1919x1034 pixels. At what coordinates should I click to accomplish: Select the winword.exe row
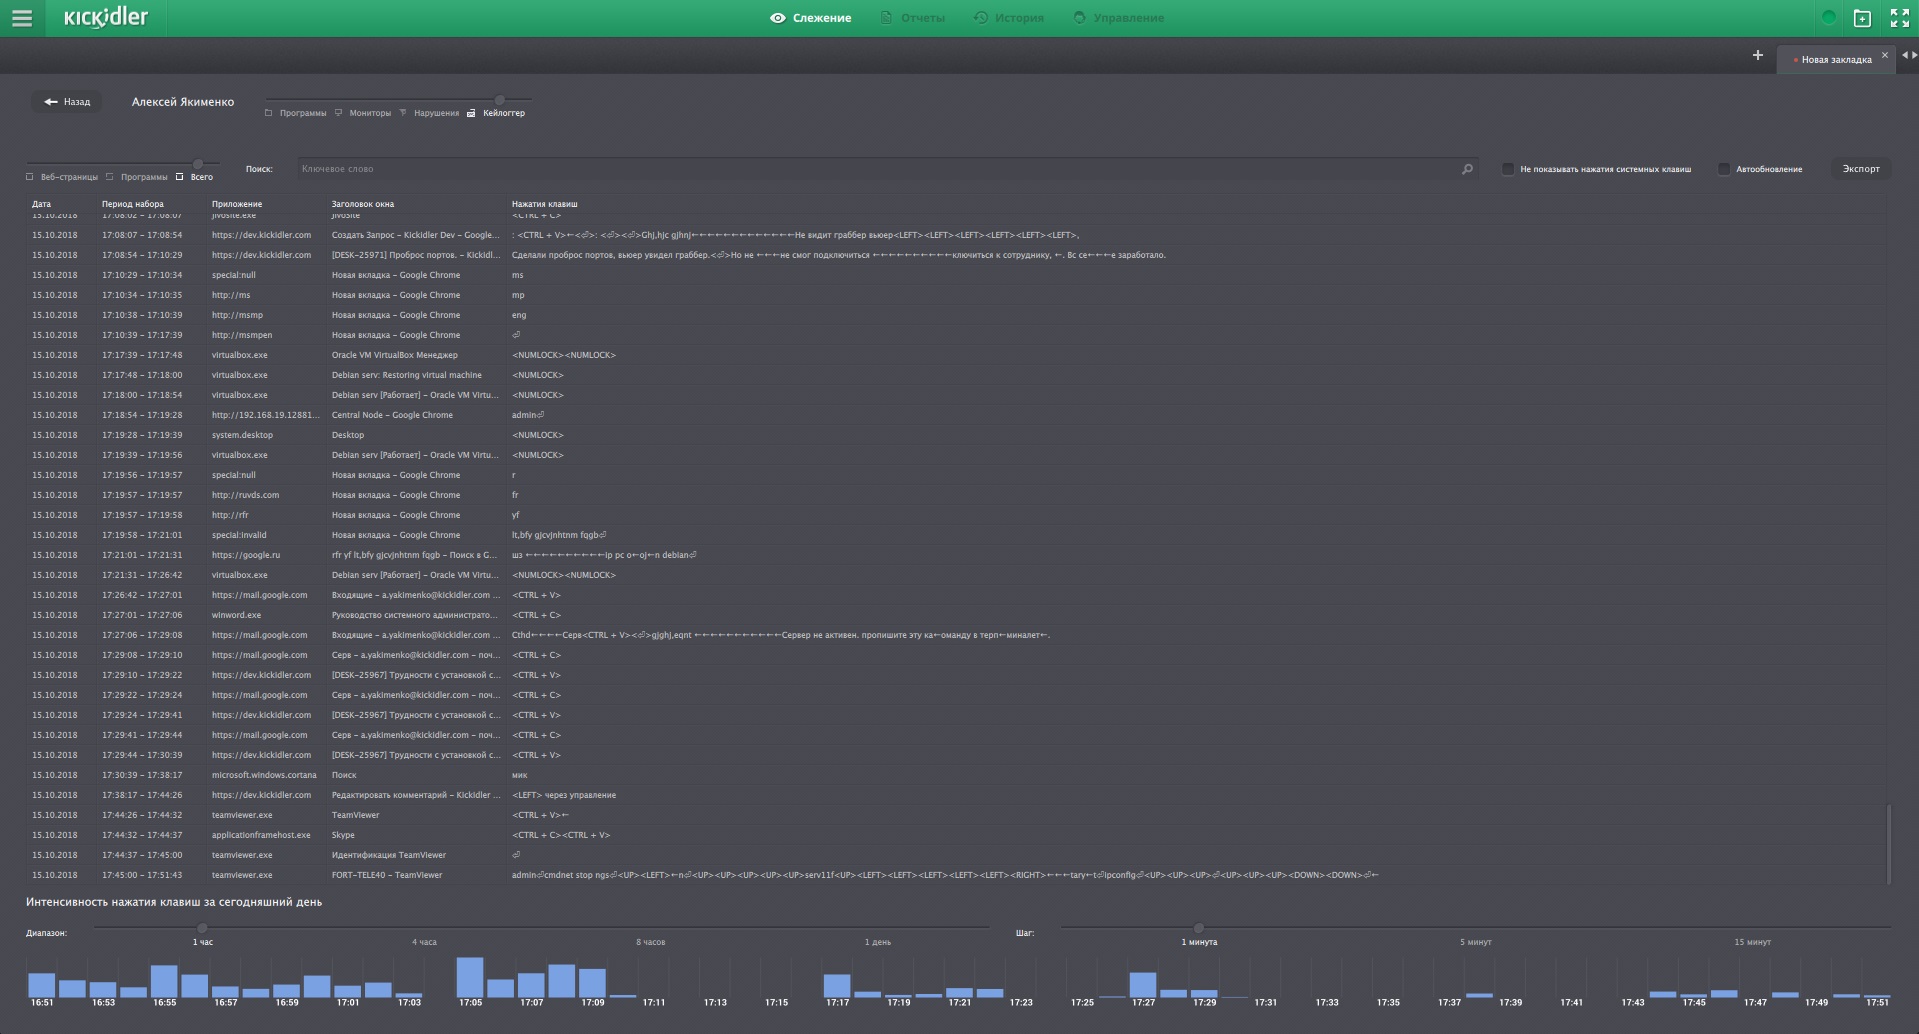tap(957, 615)
